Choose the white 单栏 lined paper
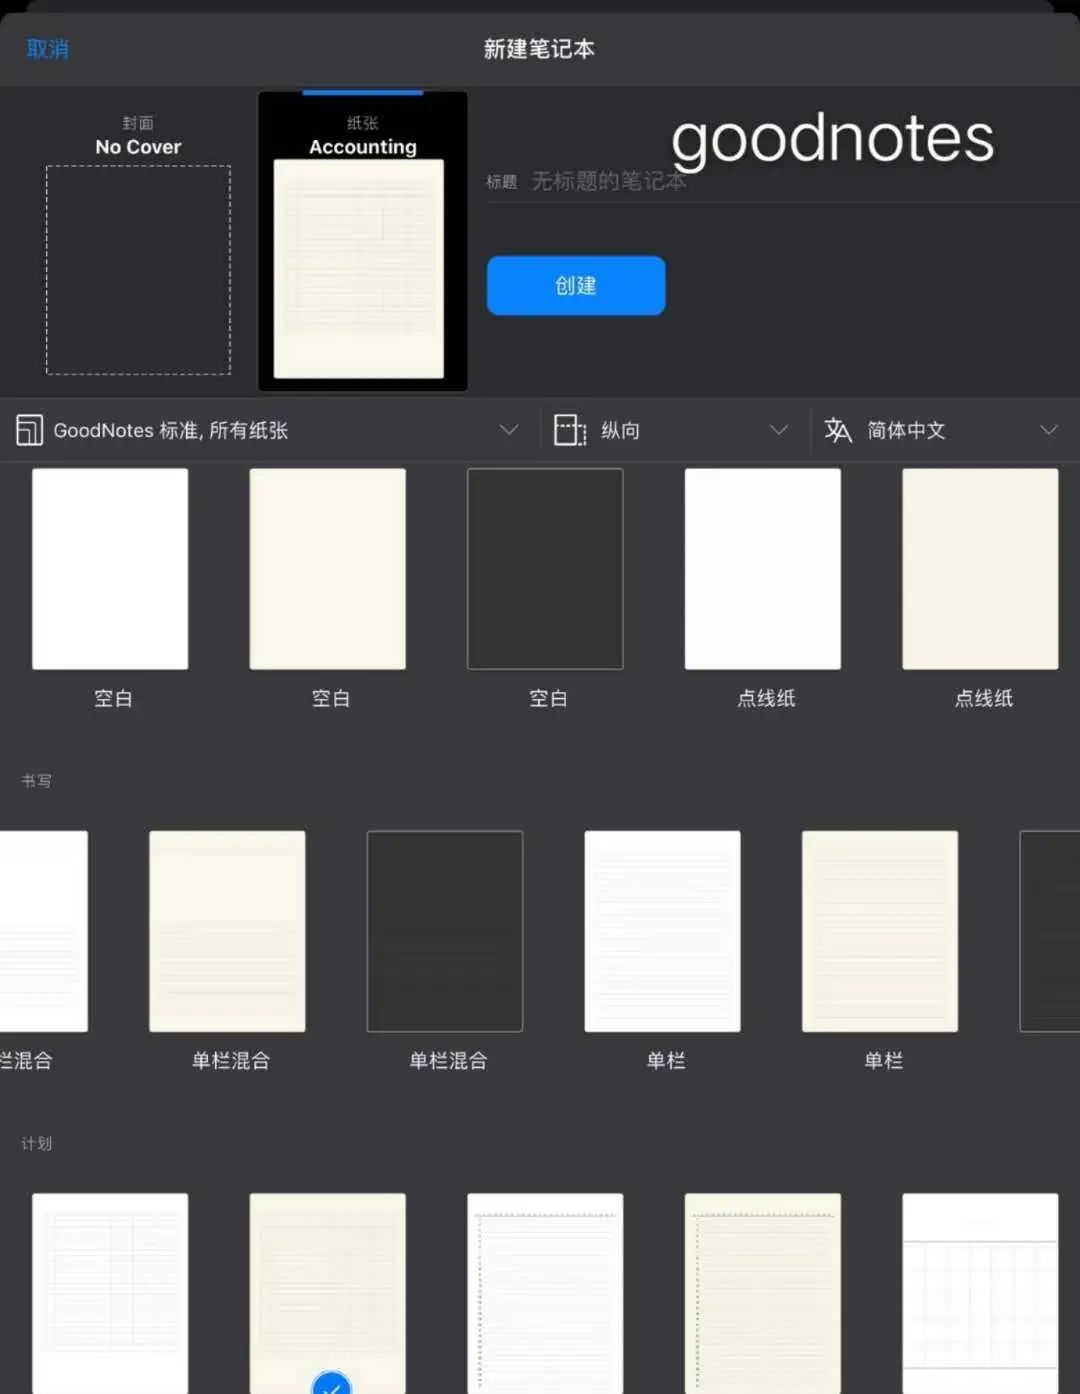The height and width of the screenshot is (1394, 1080). click(662, 931)
